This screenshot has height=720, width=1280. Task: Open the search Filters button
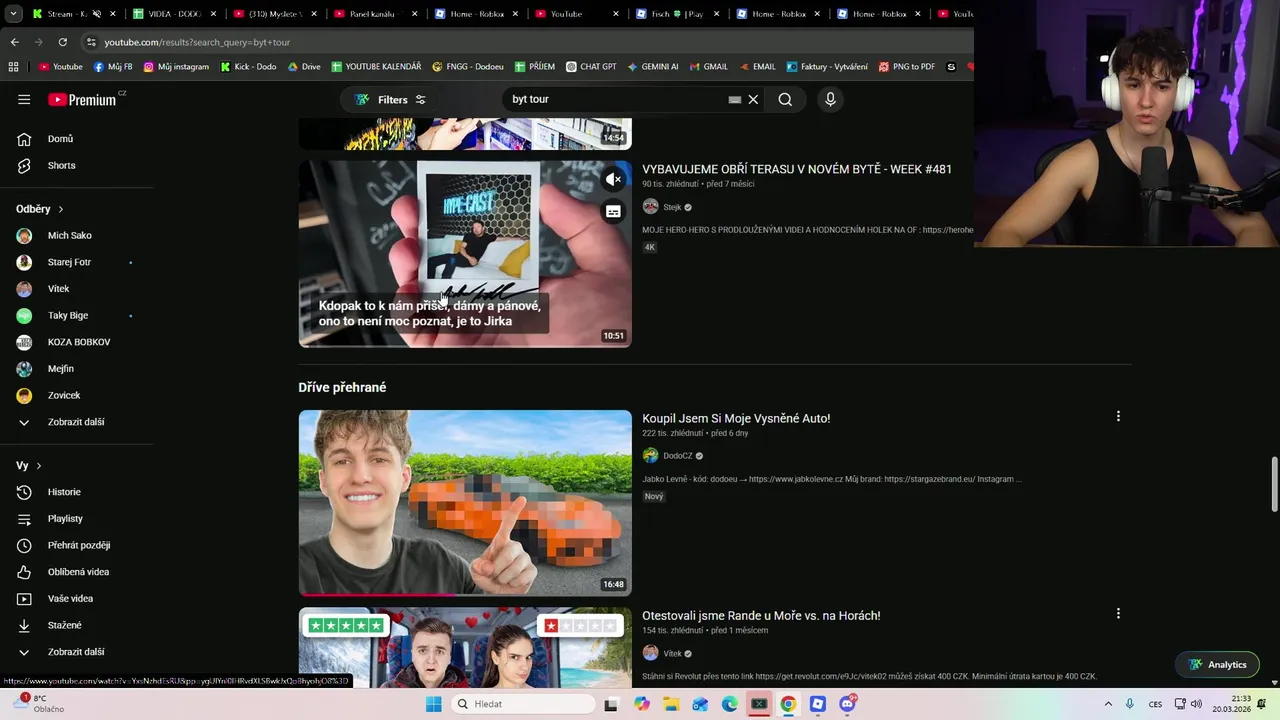391,99
